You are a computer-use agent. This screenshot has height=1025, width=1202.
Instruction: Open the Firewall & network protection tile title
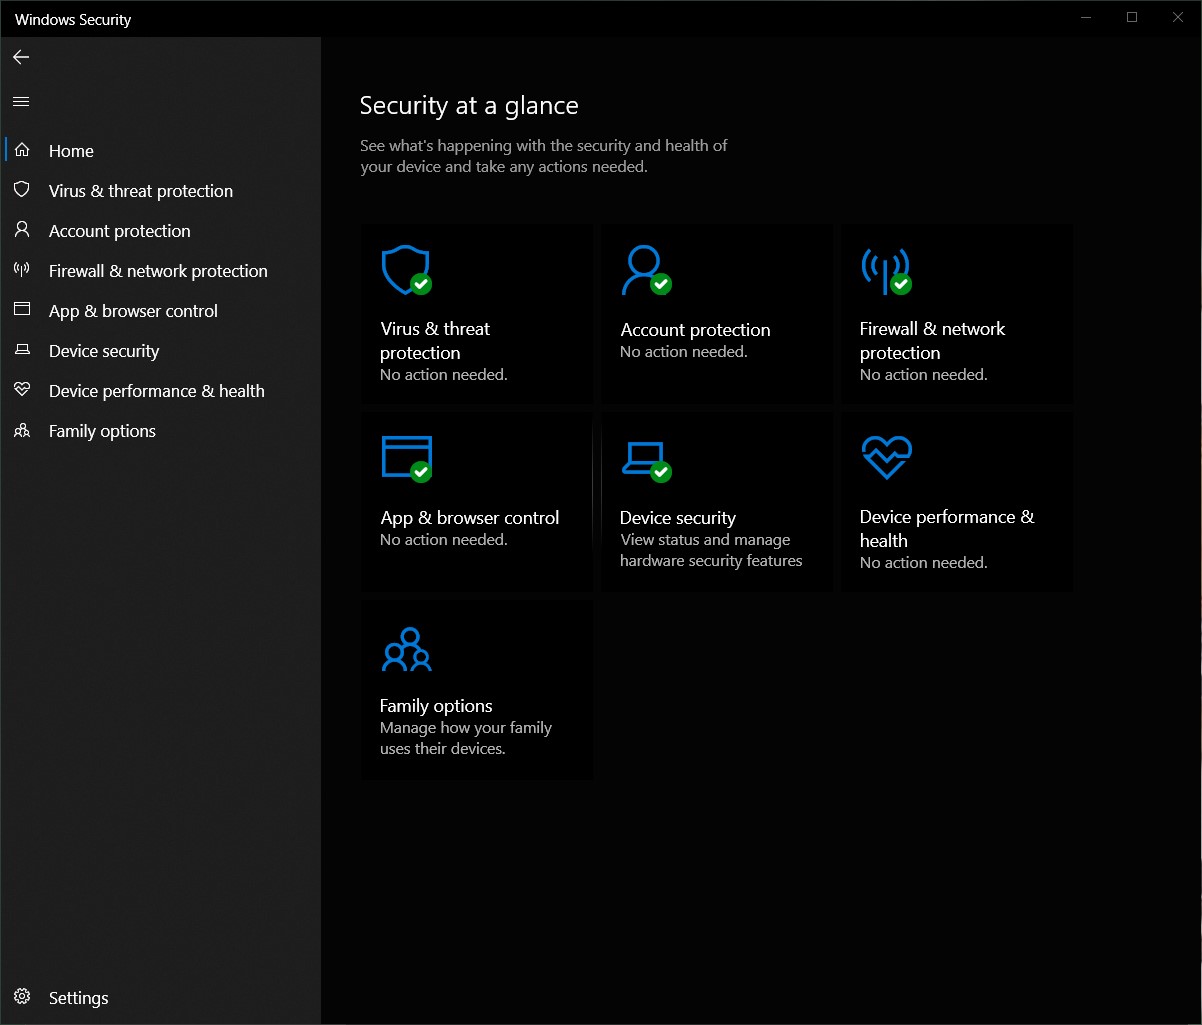point(932,340)
